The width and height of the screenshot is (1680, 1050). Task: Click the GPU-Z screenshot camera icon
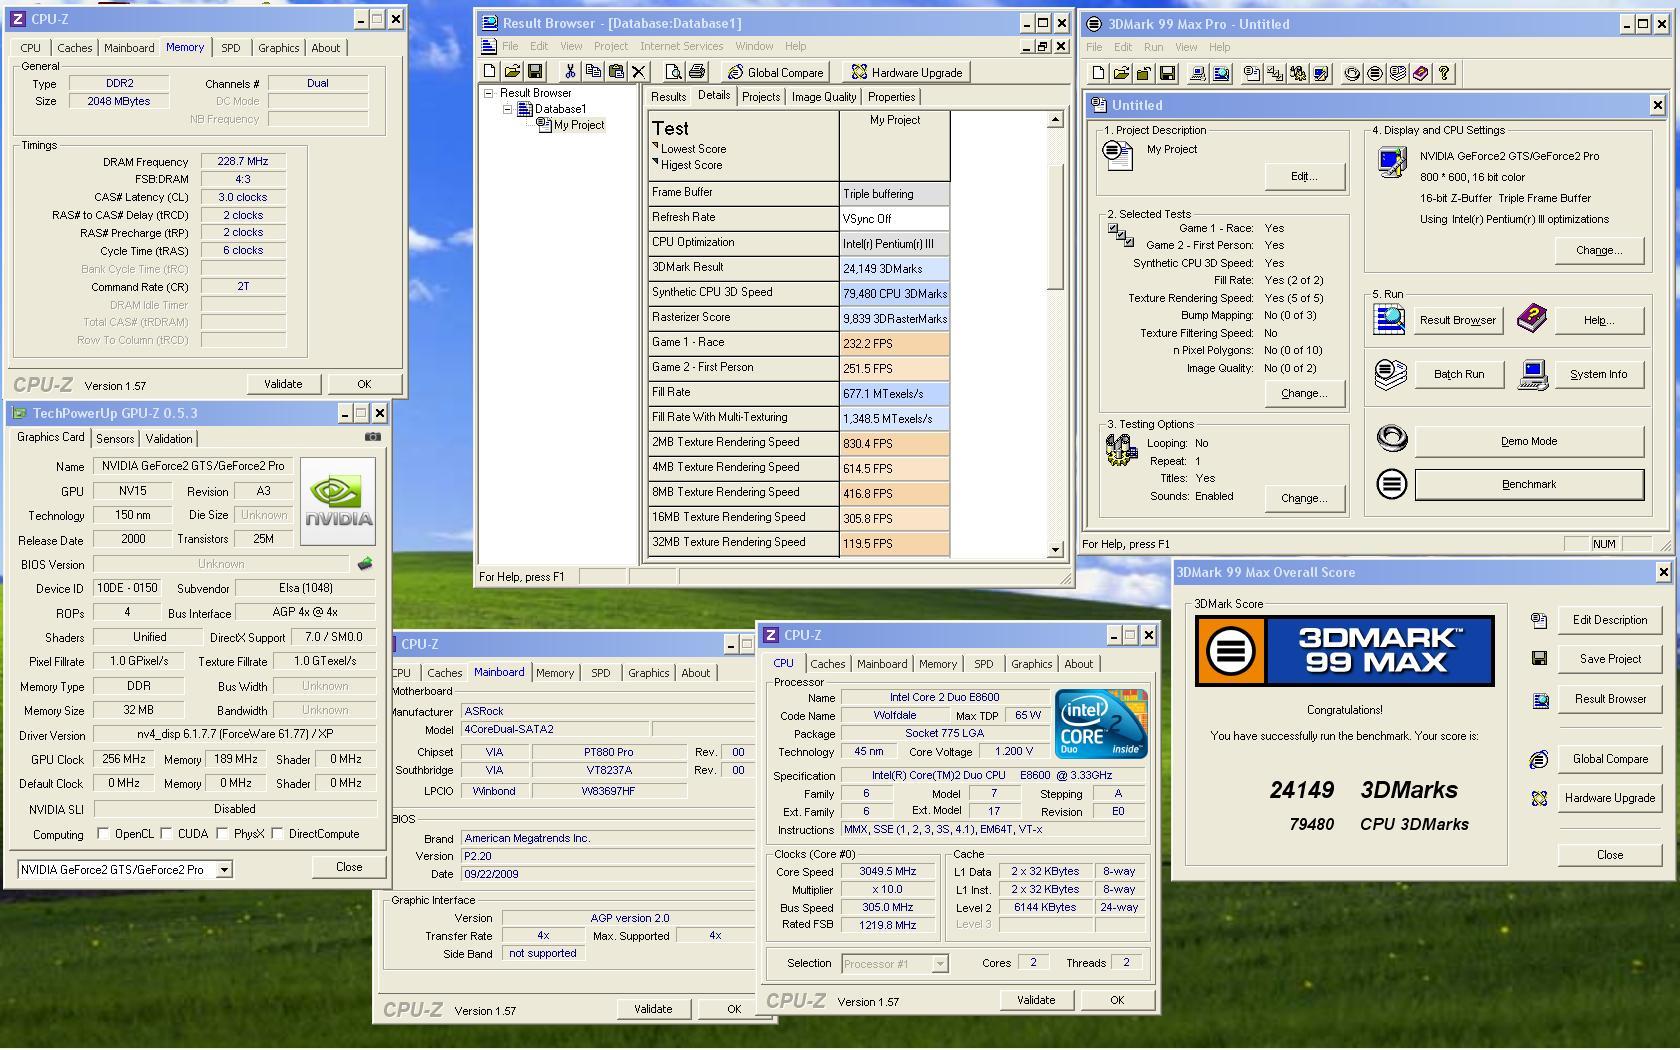pyautogui.click(x=372, y=437)
